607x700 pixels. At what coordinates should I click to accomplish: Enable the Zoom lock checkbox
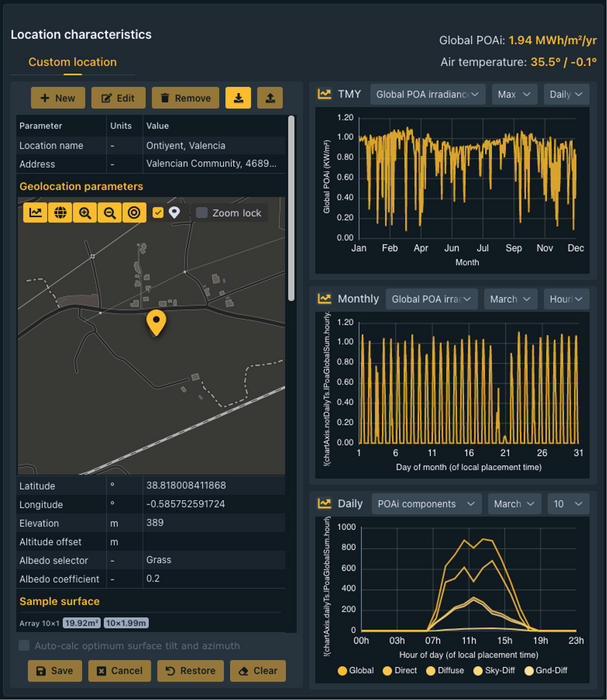[202, 213]
